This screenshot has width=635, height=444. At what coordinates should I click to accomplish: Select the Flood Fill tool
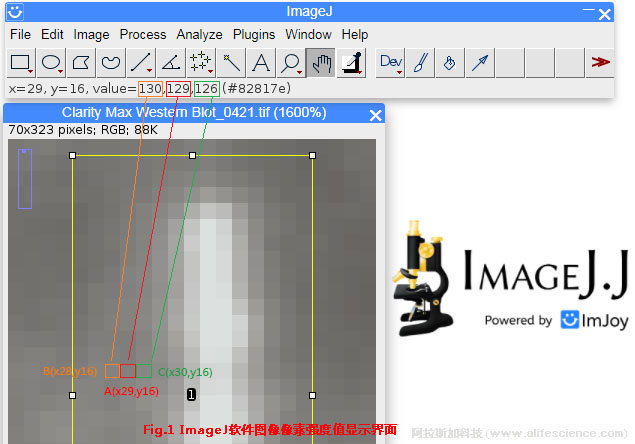point(451,63)
